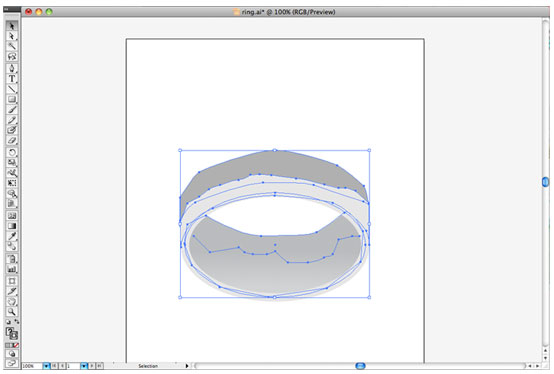Select the Eraser tool
Image resolution: width=554 pixels, height=374 pixels.
[12, 141]
